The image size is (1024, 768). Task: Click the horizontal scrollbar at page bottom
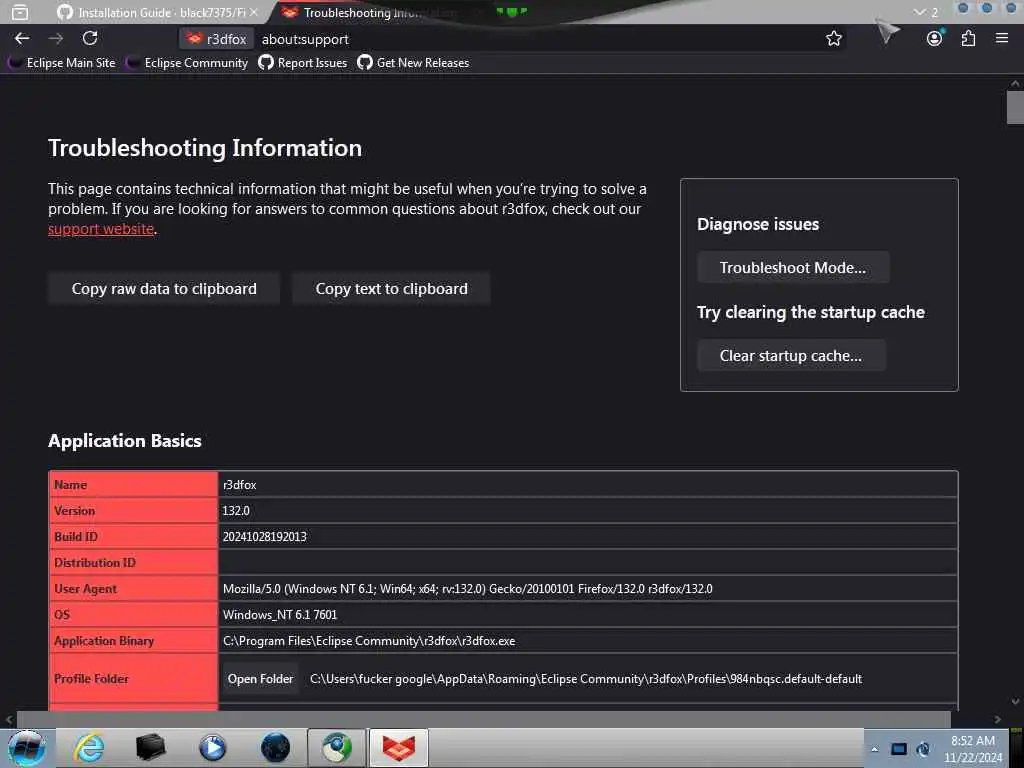pyautogui.click(x=483, y=719)
